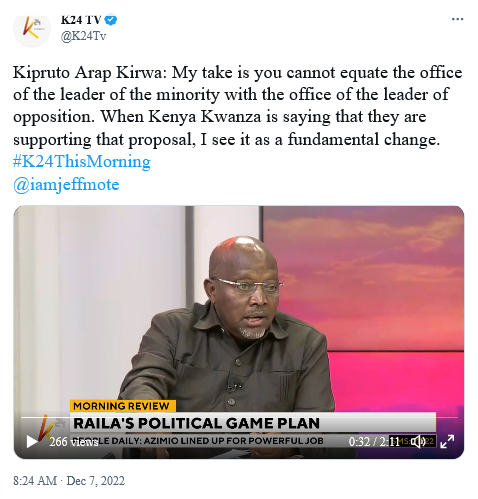478x499 pixels.
Task: Click the Kipruto Arap Kirwa tweet text
Action: (x=238, y=106)
